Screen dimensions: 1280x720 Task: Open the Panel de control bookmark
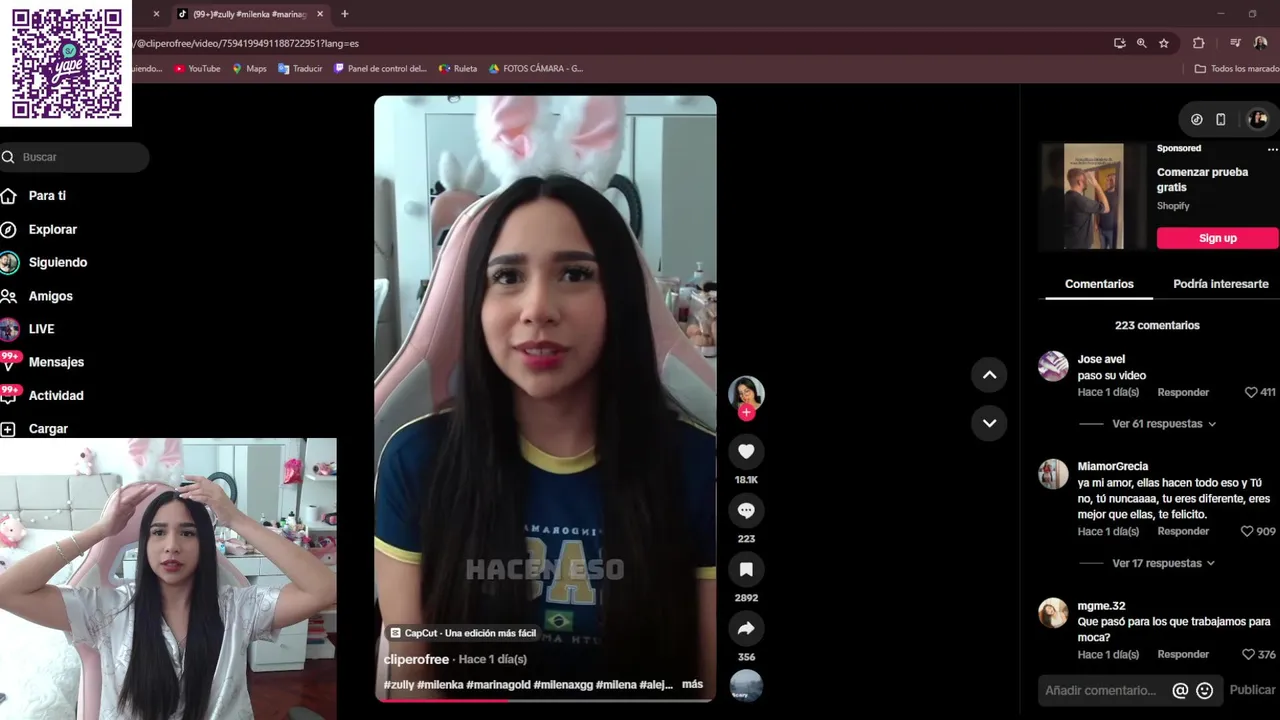(380, 69)
